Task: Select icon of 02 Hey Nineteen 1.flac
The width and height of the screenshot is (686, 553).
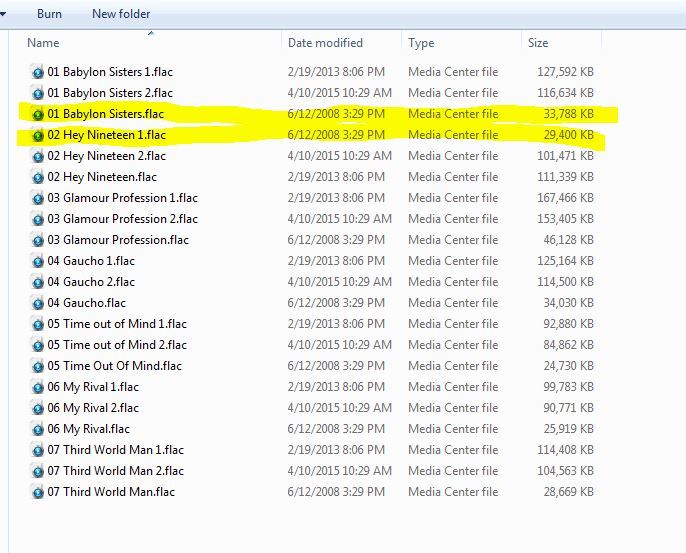Action: click(x=38, y=135)
